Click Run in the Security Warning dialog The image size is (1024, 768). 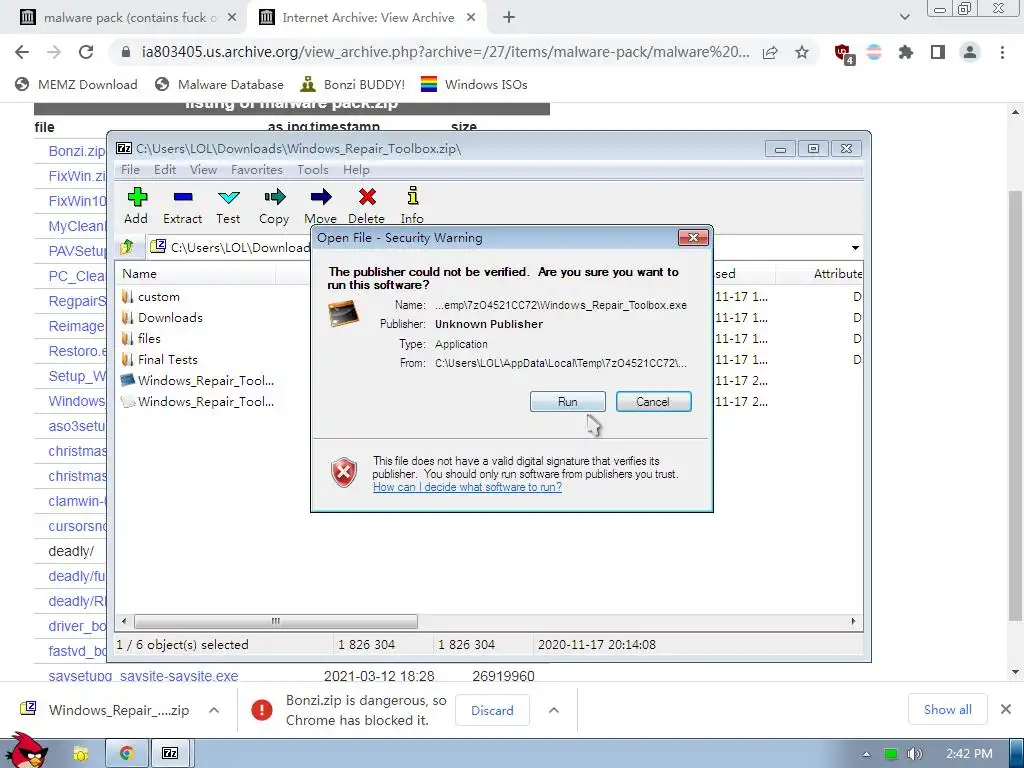click(x=568, y=402)
